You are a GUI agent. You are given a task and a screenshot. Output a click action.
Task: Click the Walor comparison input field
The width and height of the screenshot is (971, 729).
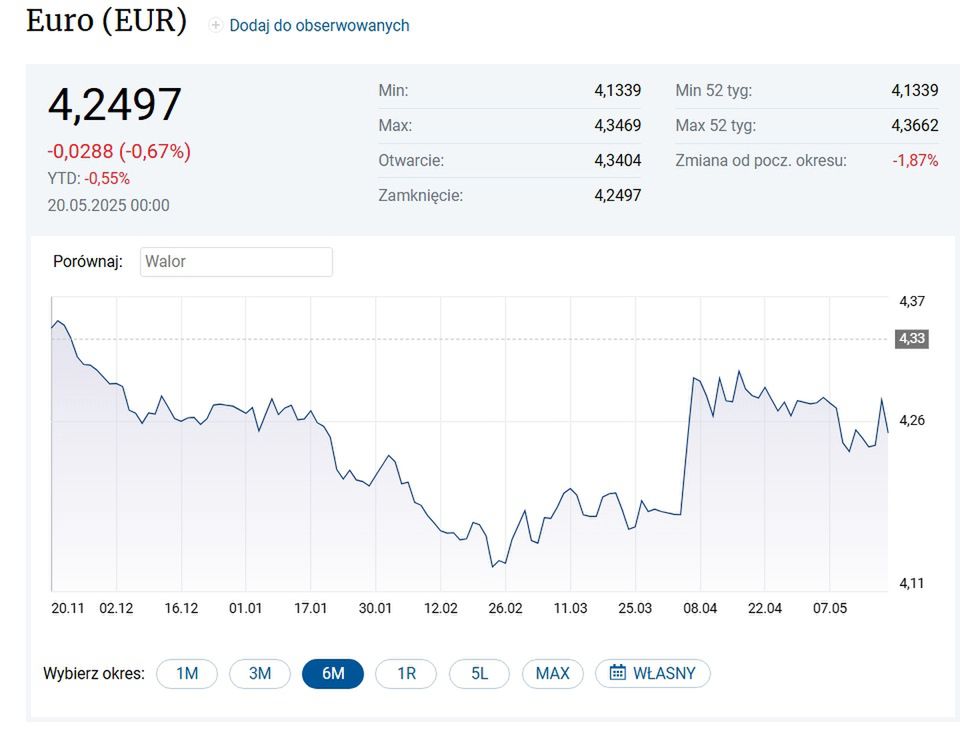[236, 261]
